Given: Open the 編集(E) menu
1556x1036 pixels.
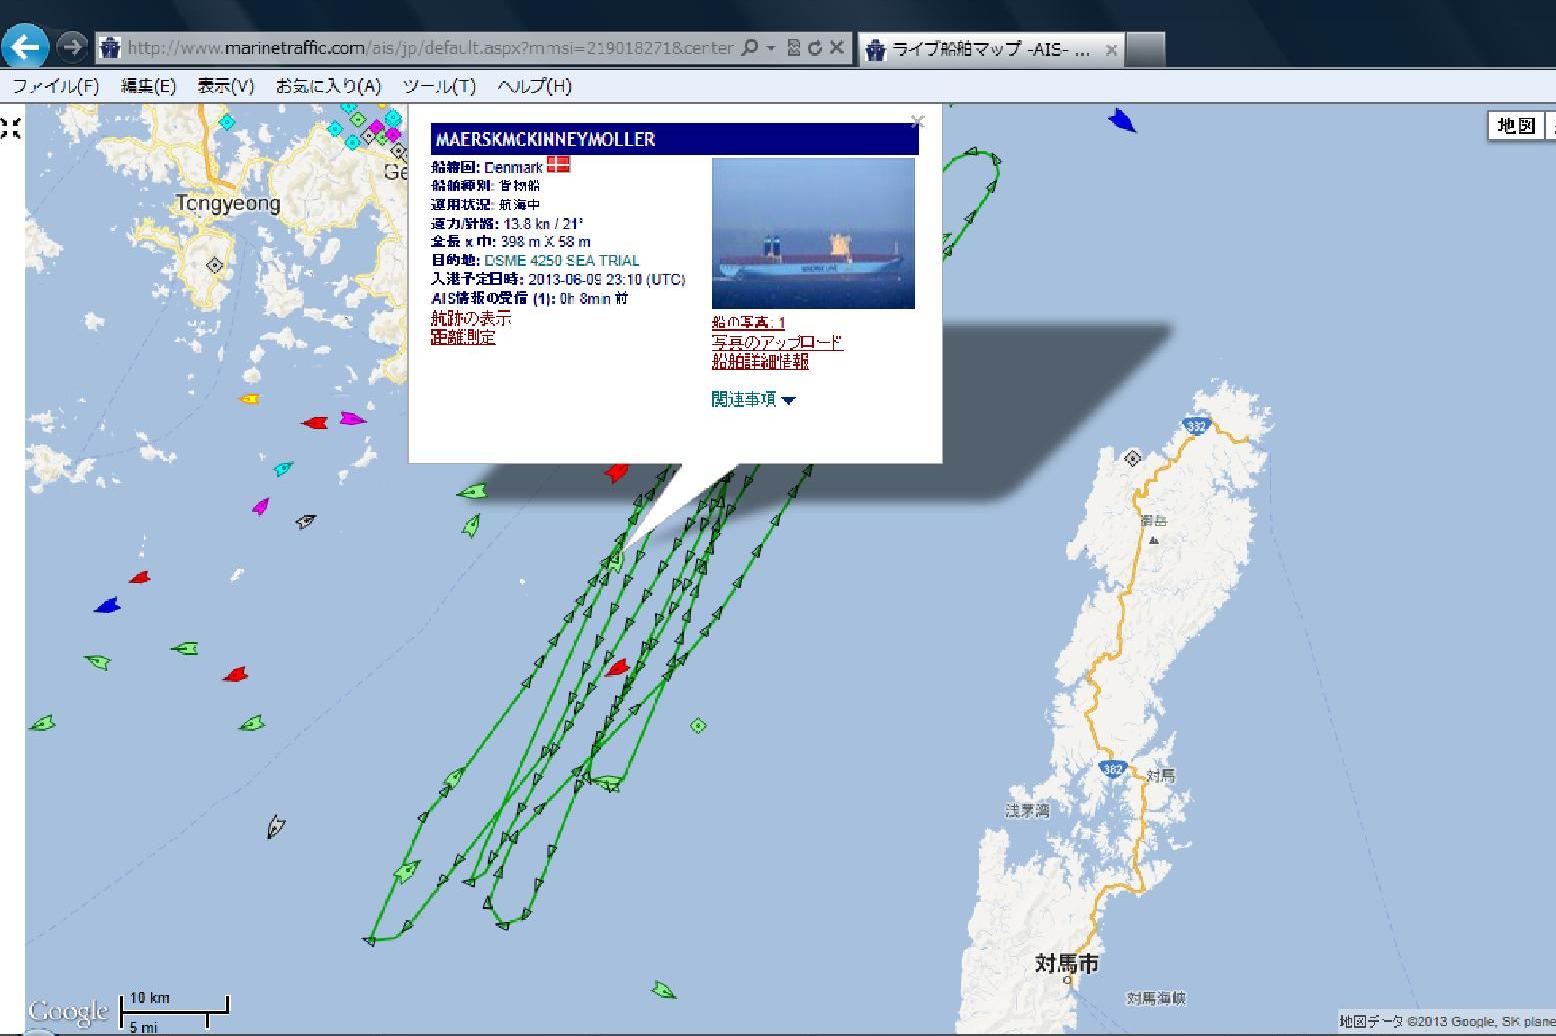Looking at the screenshot, I should click(x=148, y=86).
